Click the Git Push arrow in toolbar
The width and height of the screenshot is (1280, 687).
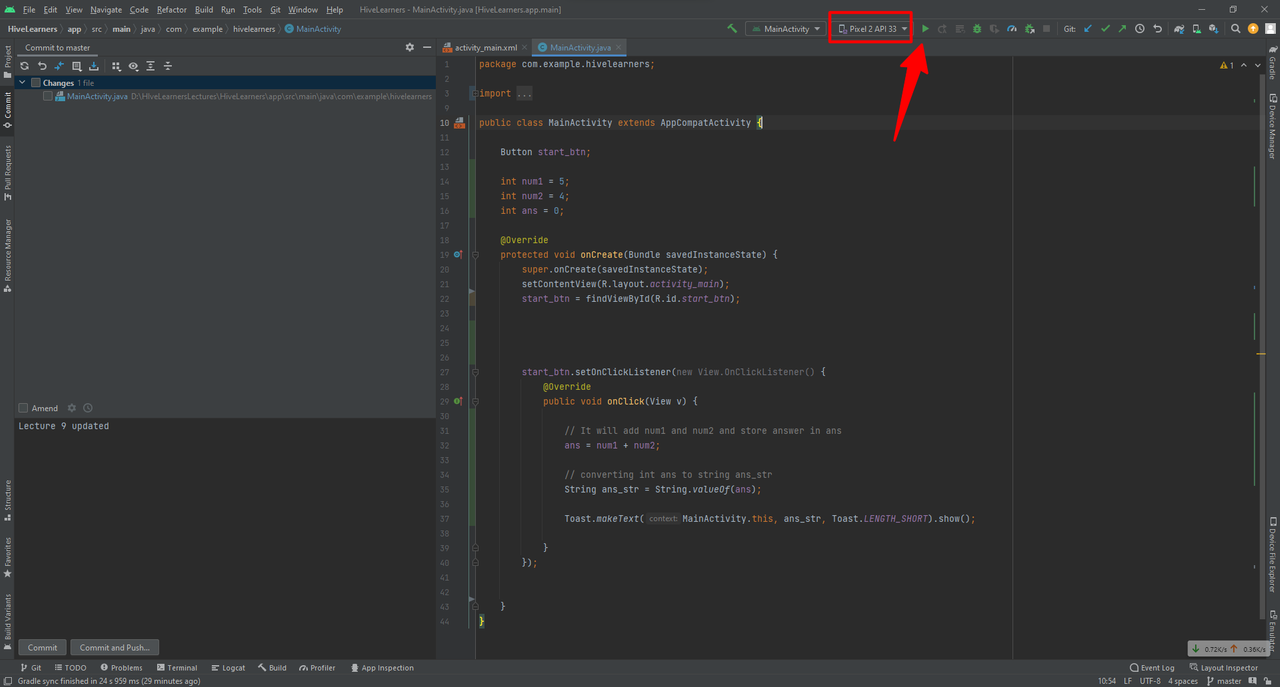(x=1122, y=29)
